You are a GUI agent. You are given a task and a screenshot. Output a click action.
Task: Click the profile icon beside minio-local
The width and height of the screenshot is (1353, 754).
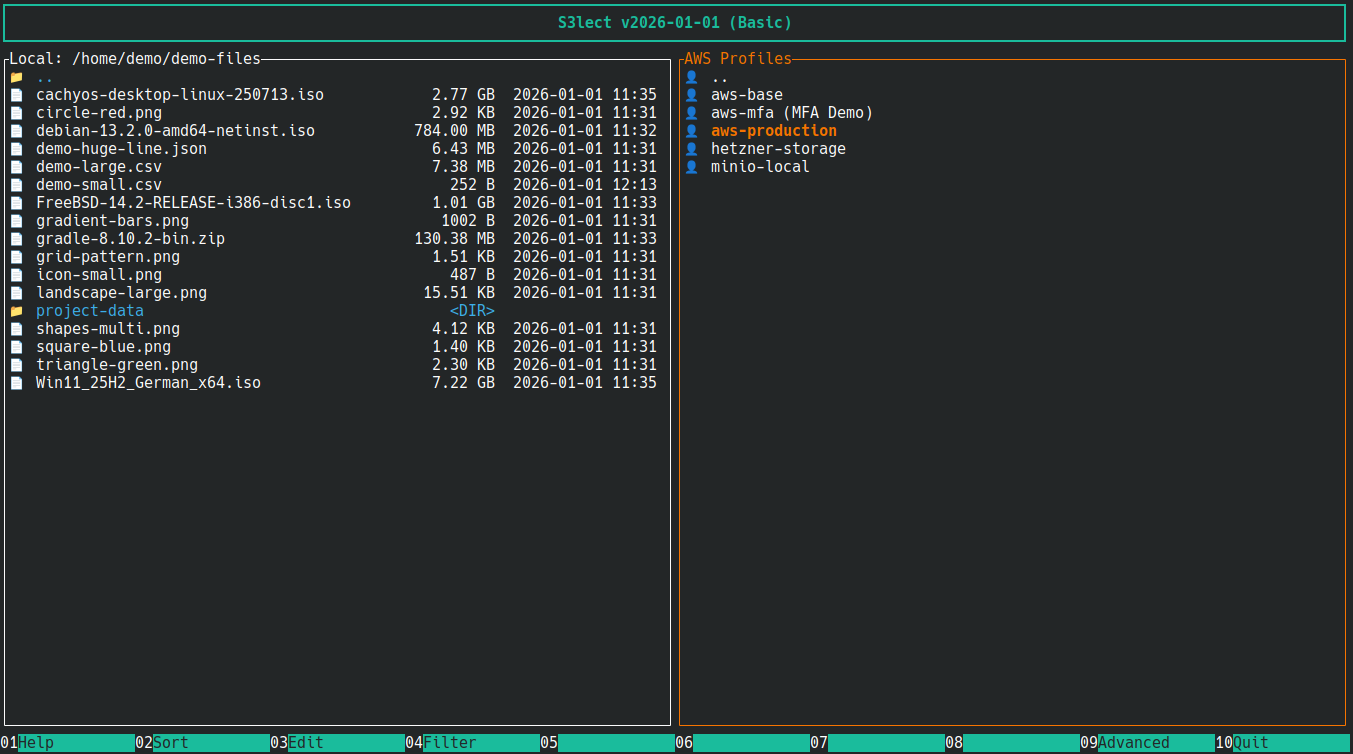(691, 166)
